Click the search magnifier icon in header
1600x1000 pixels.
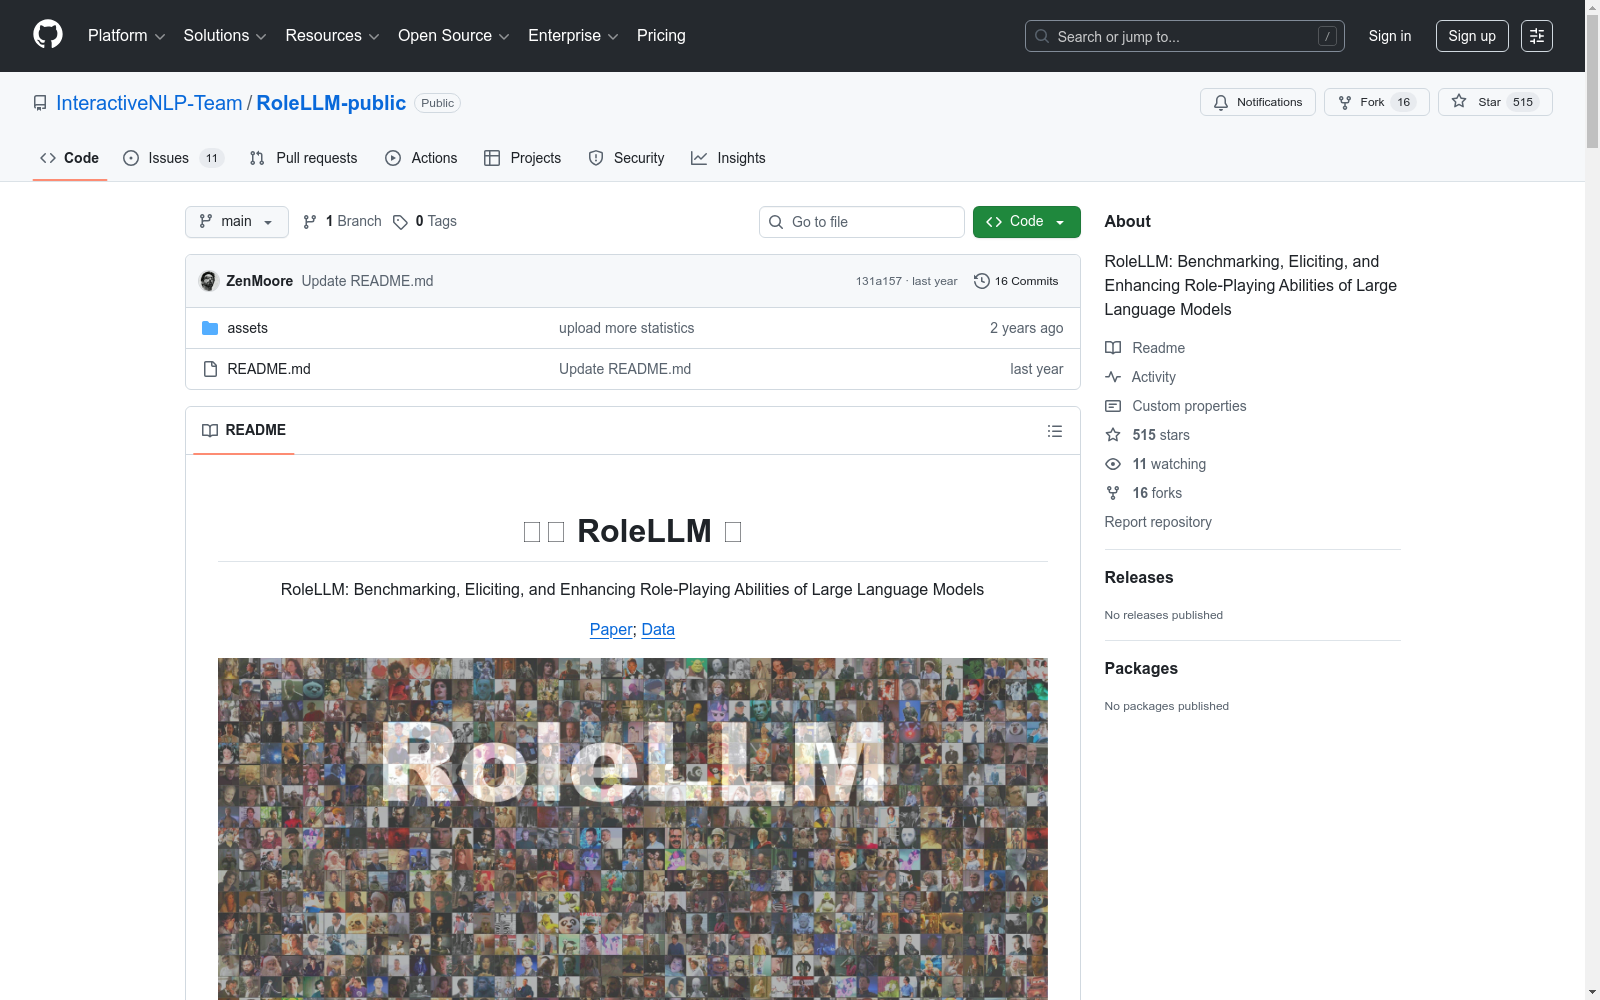[1042, 36]
